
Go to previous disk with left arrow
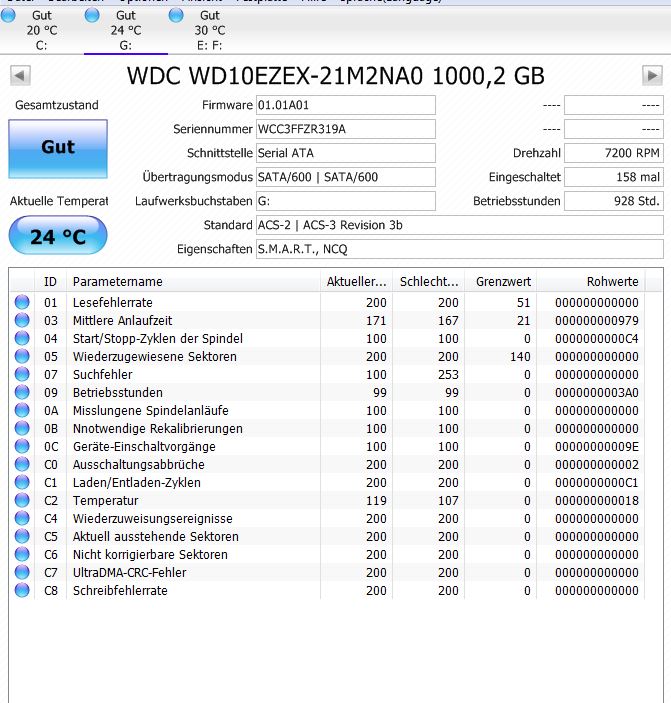click(20, 75)
